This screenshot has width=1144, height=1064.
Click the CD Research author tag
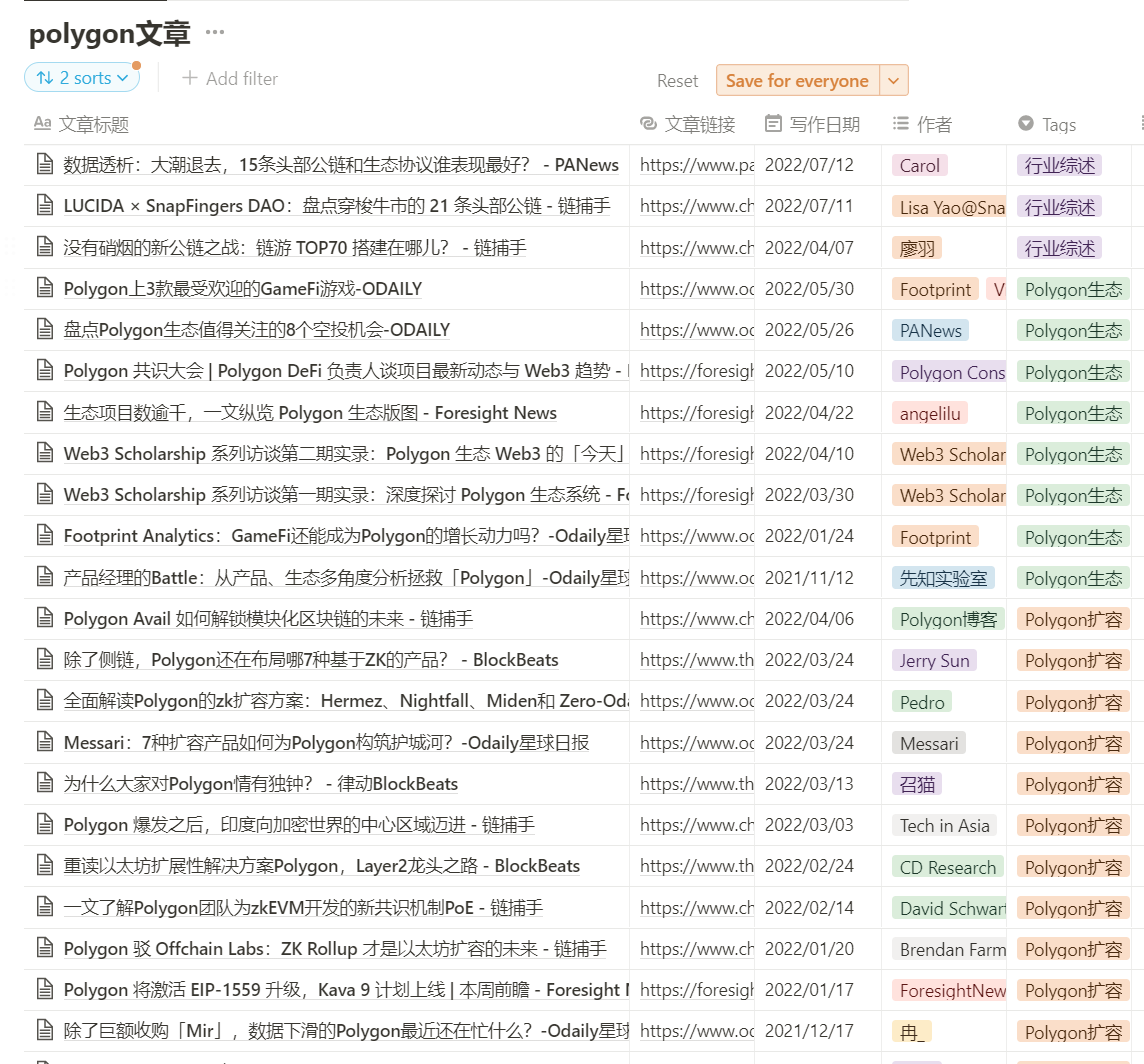(948, 868)
